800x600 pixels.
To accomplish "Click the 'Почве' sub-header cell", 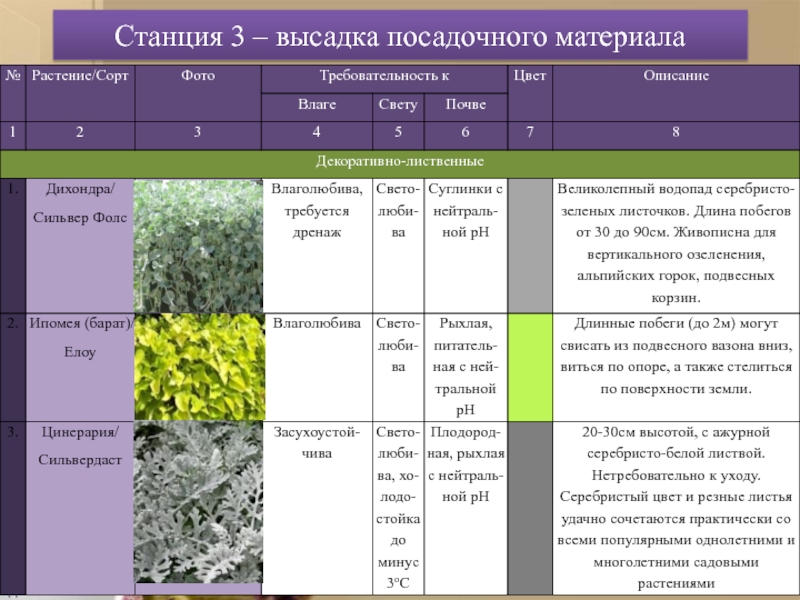I will point(465,104).
